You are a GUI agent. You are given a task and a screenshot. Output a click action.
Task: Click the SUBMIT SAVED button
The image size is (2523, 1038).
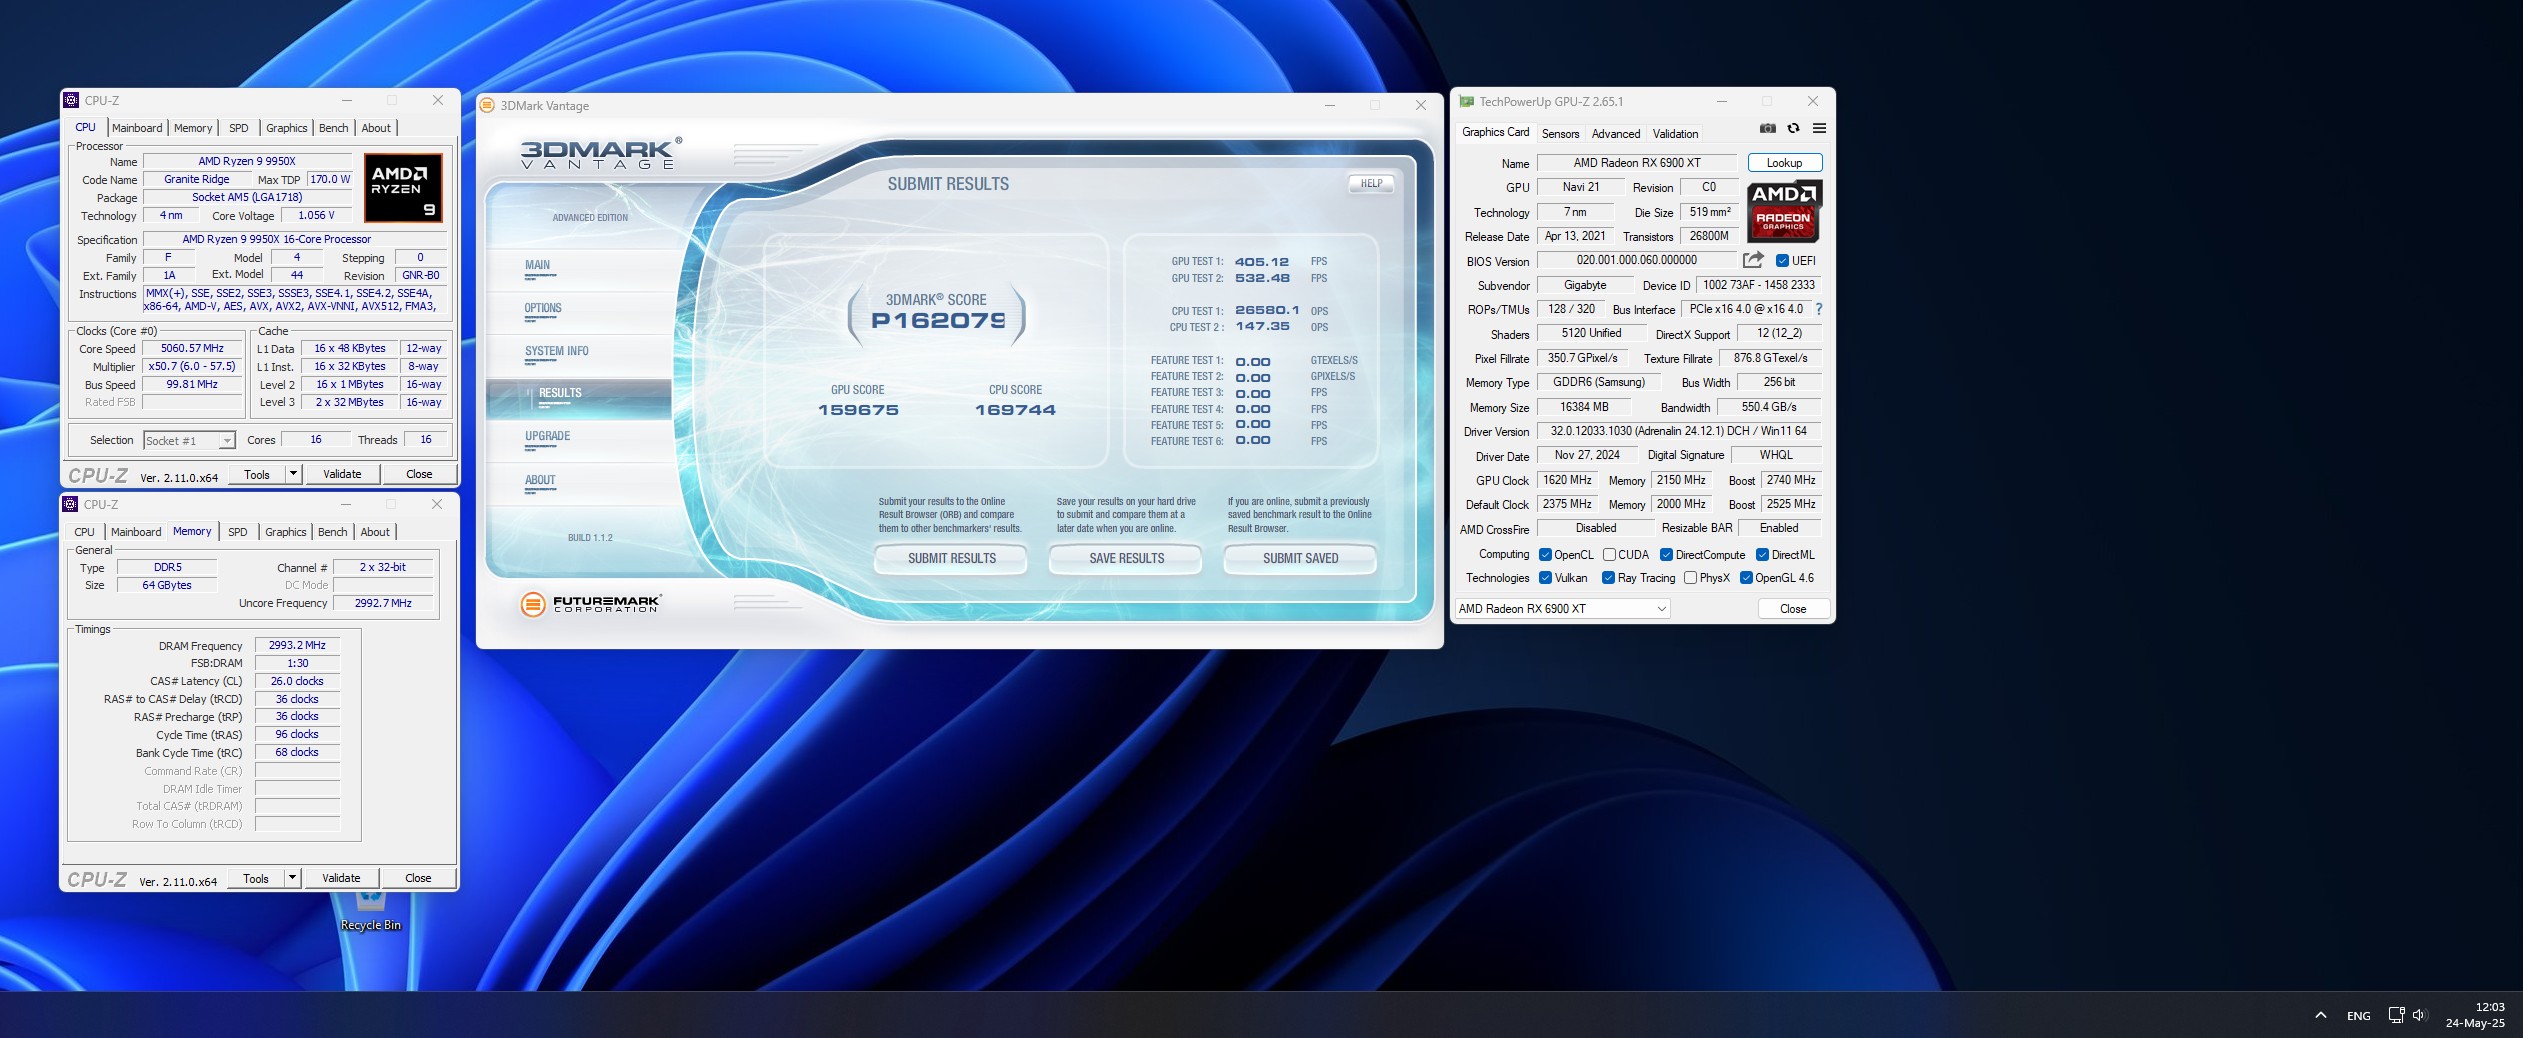coord(1300,558)
